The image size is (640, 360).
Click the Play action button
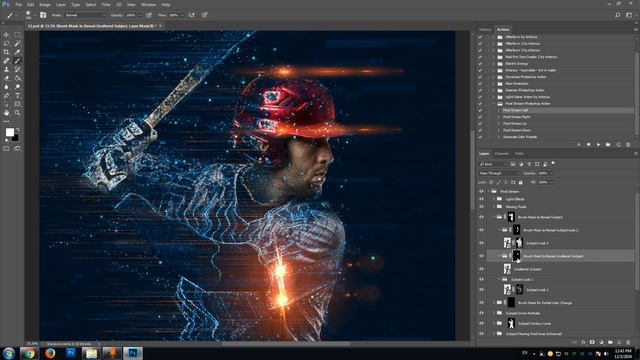pos(598,144)
